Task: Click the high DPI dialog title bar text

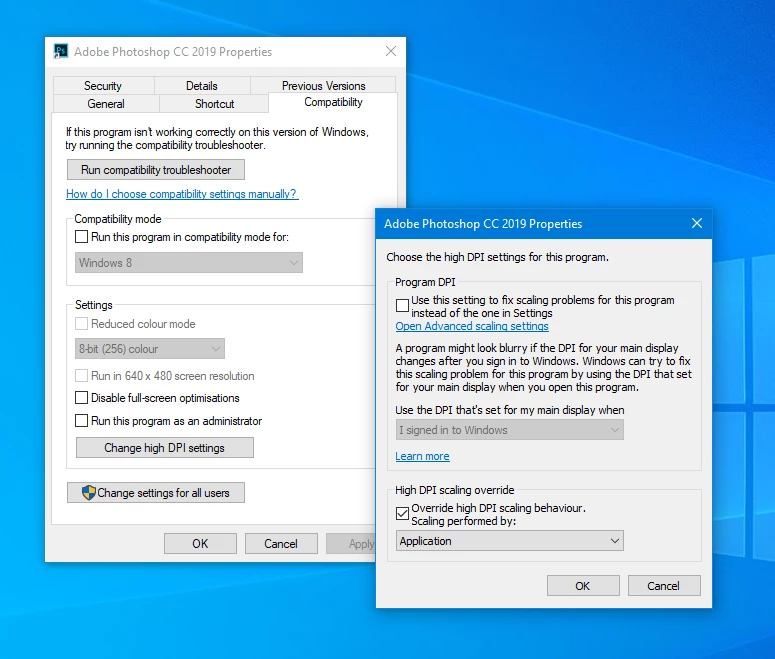Action: coord(483,224)
